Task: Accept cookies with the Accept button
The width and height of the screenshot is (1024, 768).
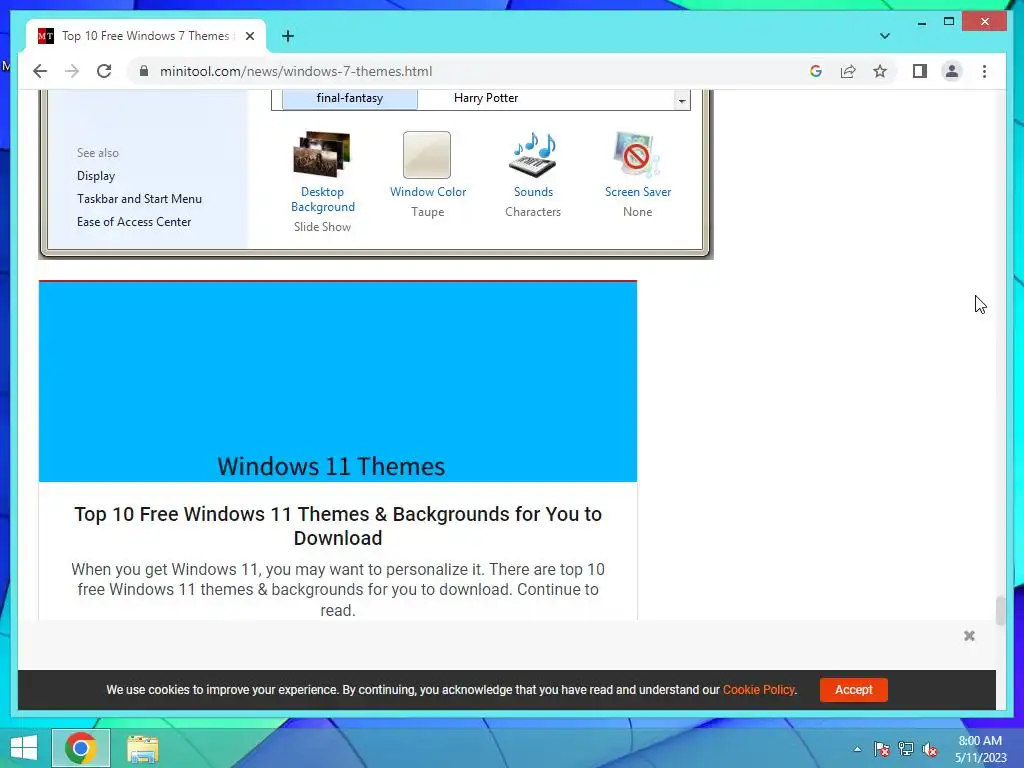Action: pos(854,690)
